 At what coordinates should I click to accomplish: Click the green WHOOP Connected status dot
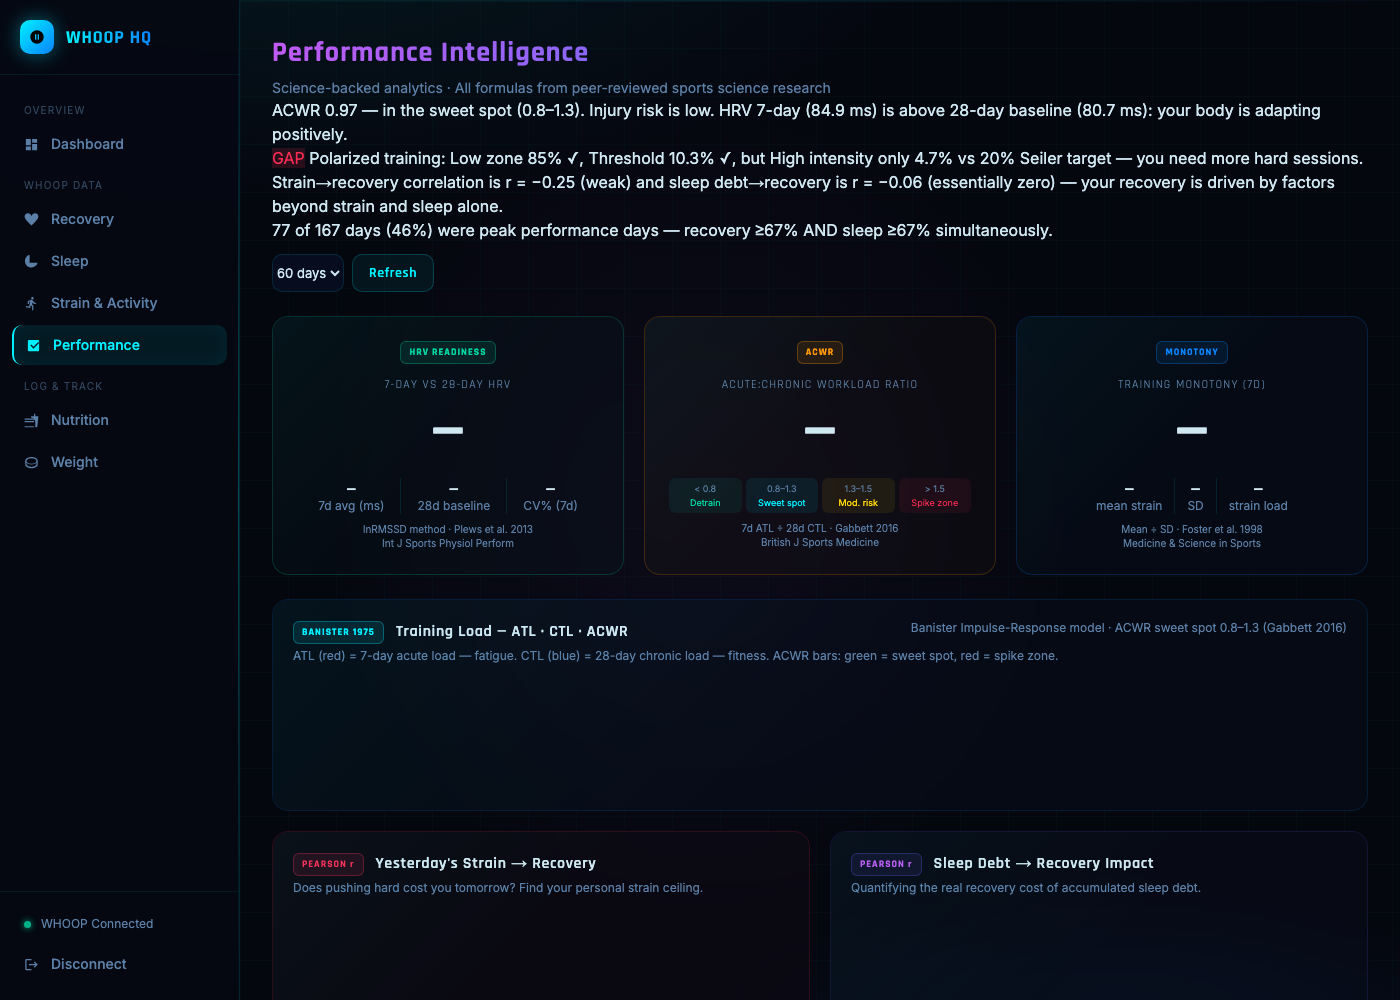click(x=28, y=924)
